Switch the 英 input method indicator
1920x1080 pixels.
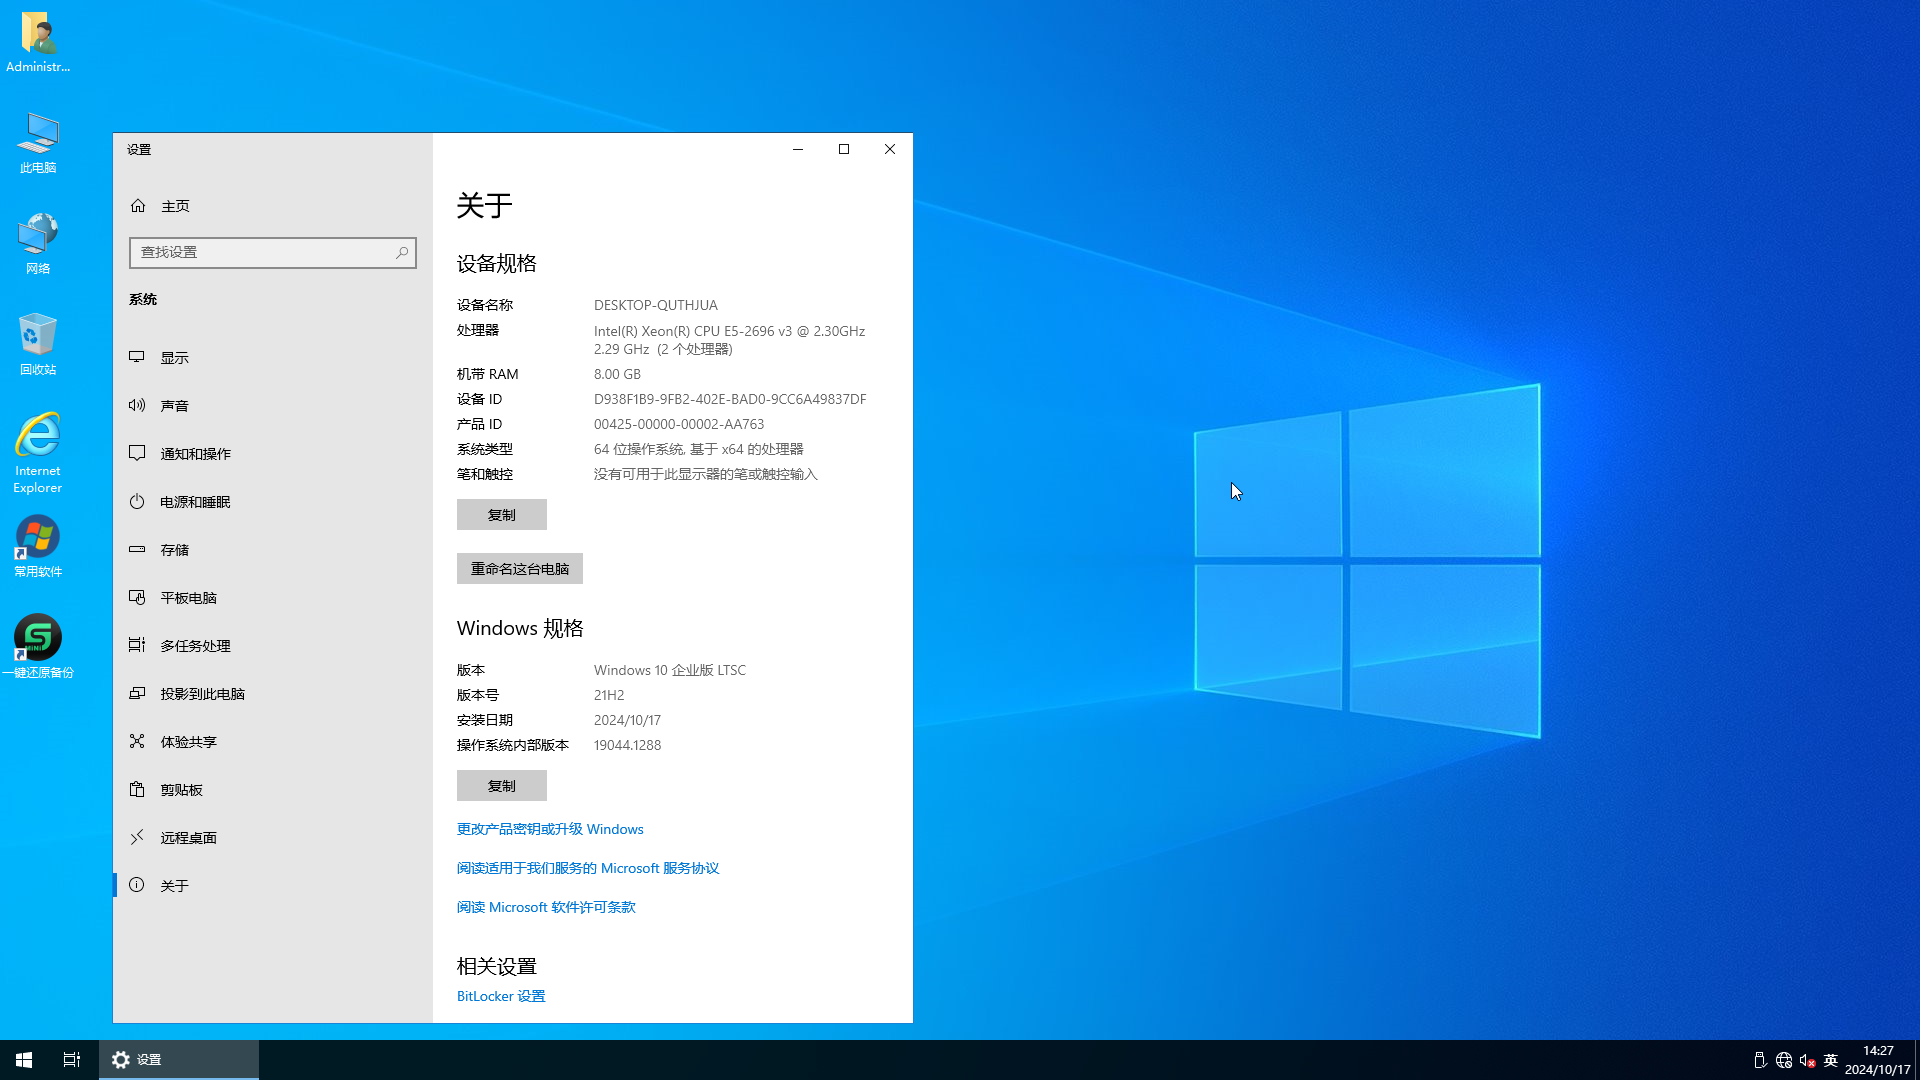click(1831, 1060)
